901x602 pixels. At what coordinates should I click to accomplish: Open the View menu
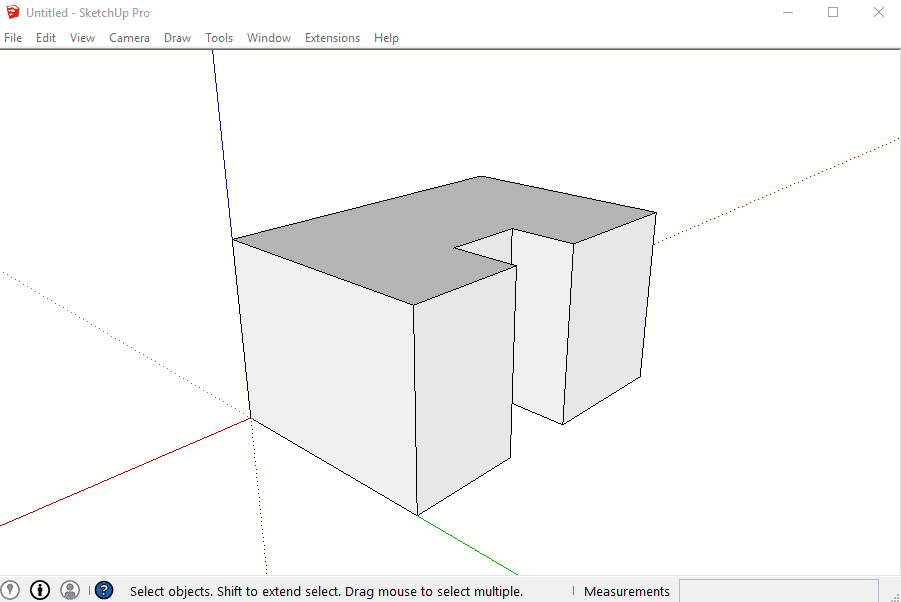click(x=82, y=38)
